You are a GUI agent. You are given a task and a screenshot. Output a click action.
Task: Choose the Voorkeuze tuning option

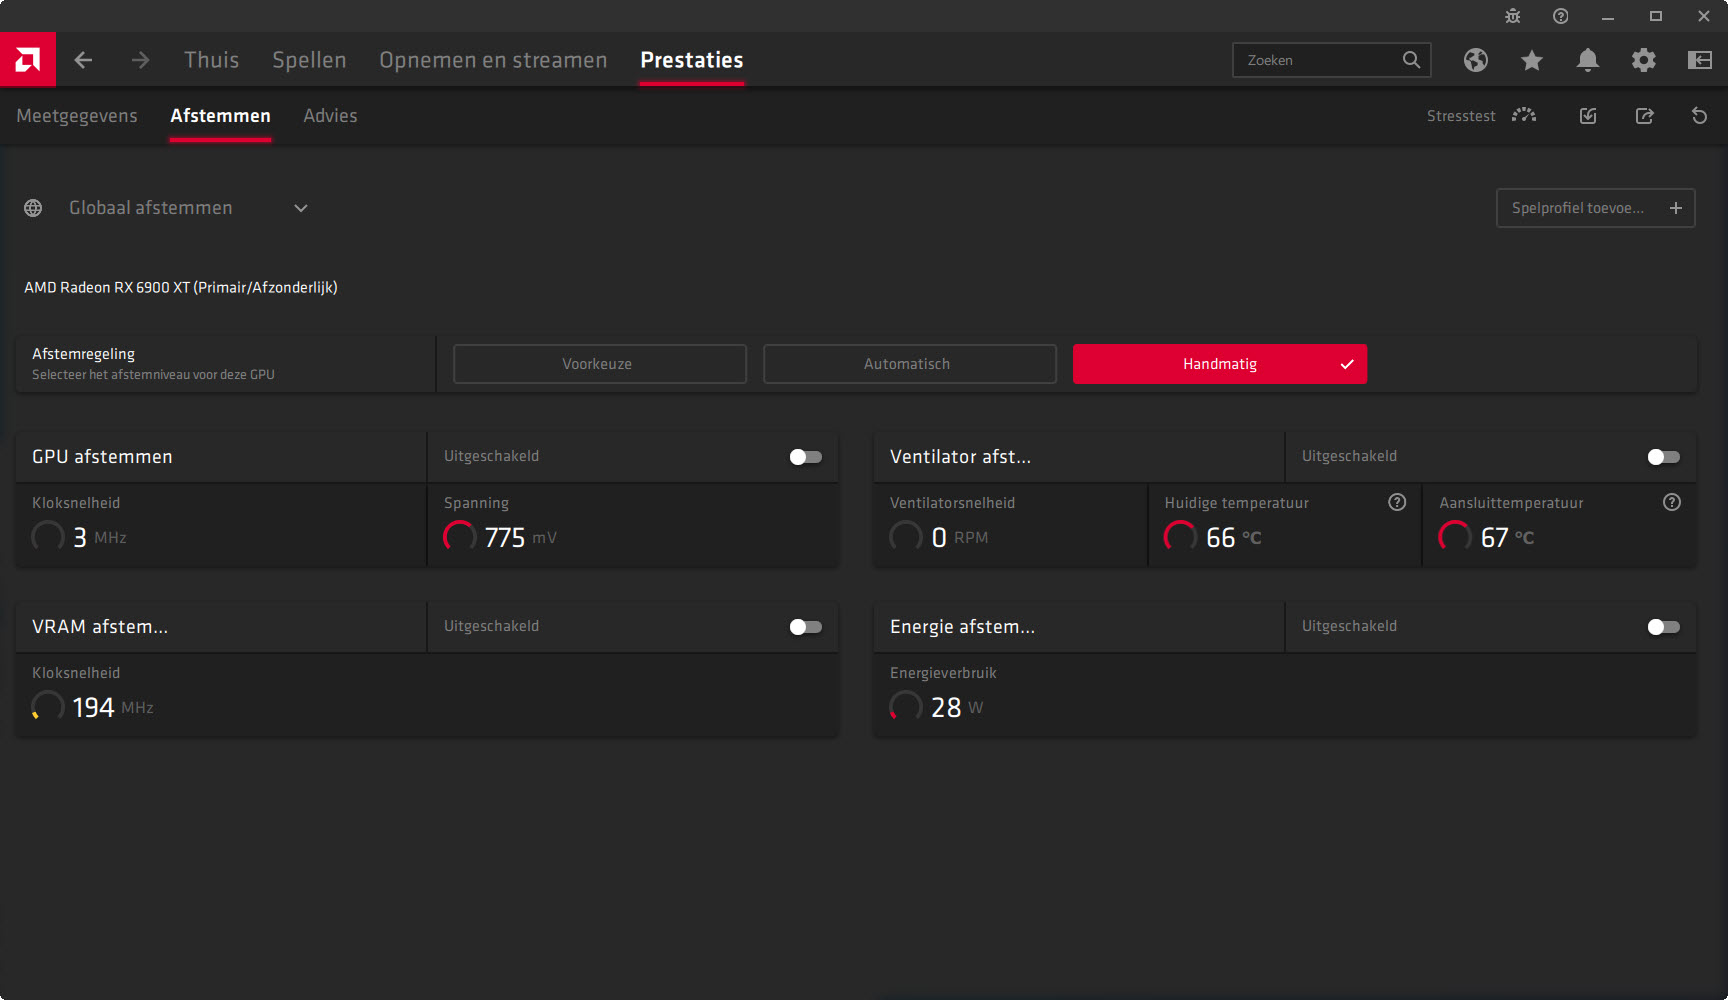point(600,364)
